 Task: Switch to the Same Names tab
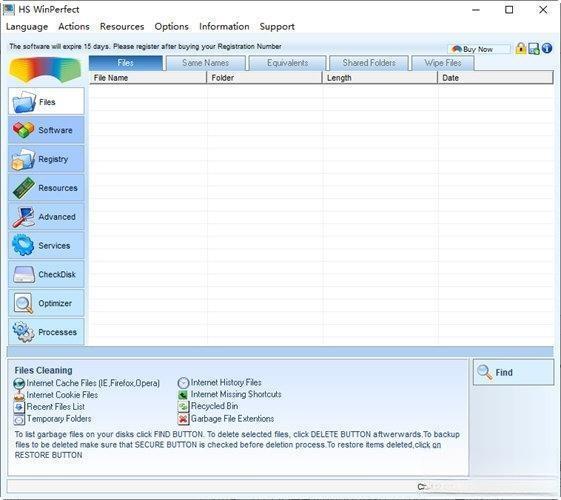click(x=205, y=63)
